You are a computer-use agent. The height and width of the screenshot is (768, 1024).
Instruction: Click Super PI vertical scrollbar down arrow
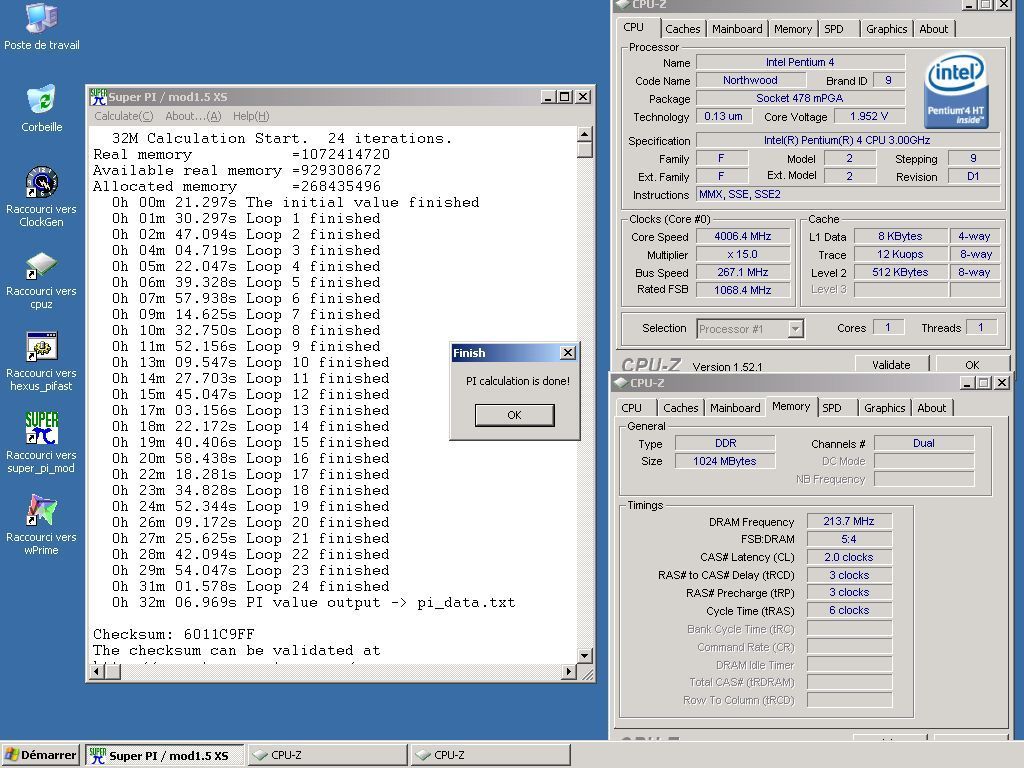pos(584,655)
